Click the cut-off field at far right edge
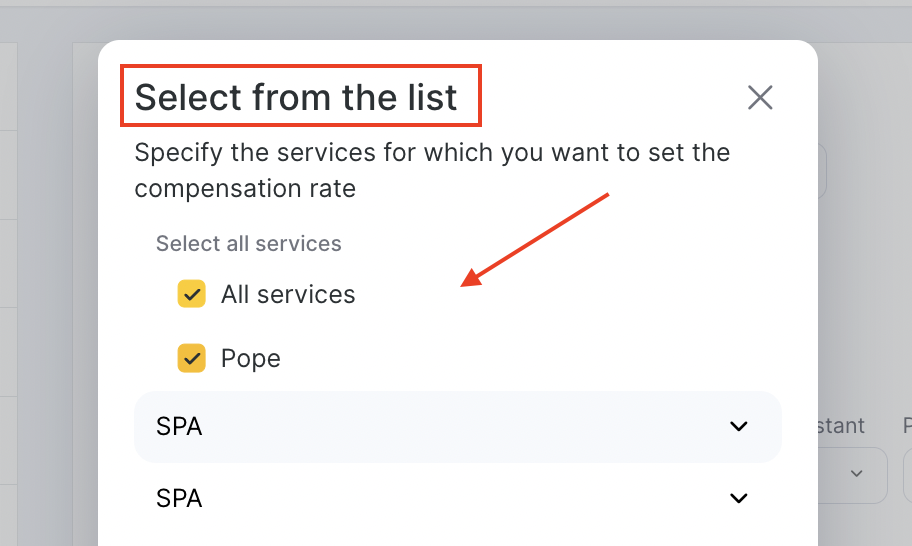 coord(906,474)
